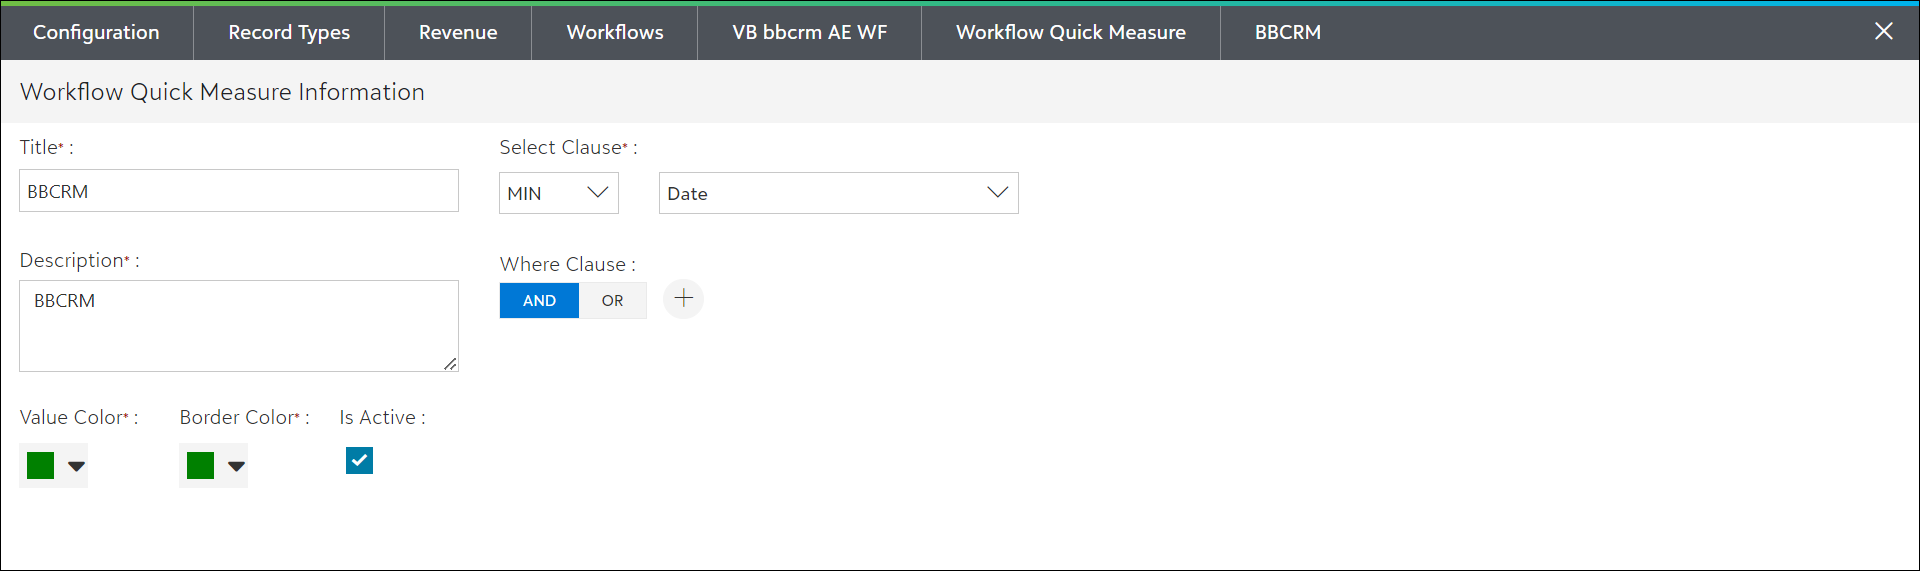The width and height of the screenshot is (1920, 571).
Task: Open Value Color dropdown arrow
Action: [x=76, y=466]
